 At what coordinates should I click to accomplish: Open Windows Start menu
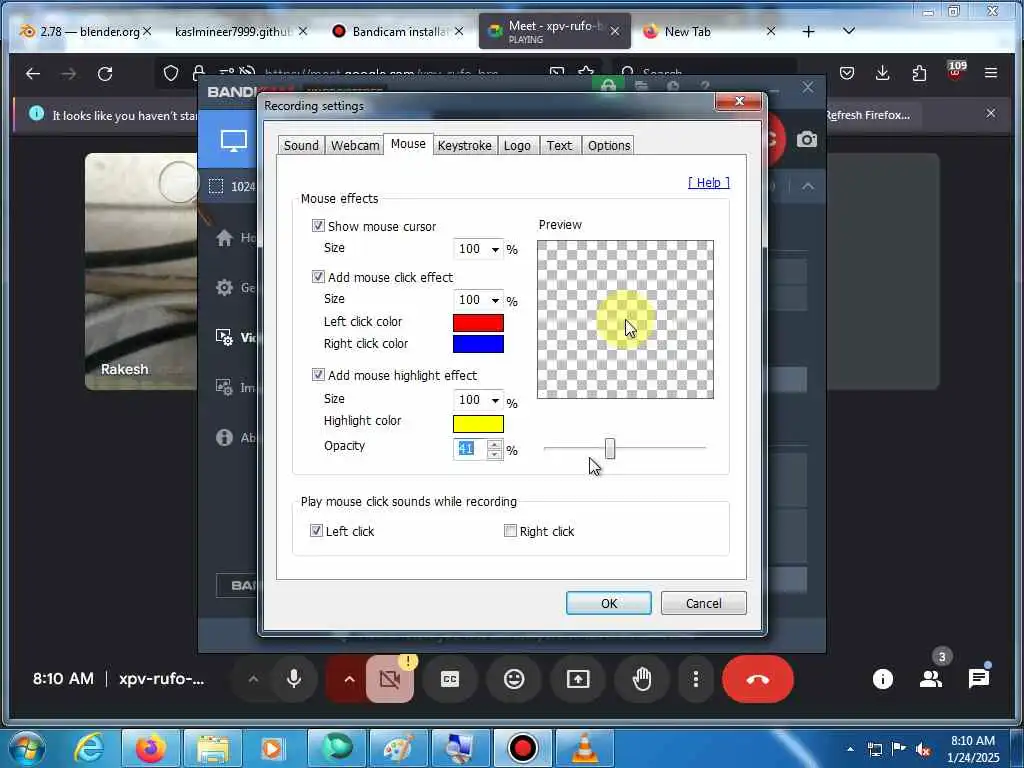[26, 748]
